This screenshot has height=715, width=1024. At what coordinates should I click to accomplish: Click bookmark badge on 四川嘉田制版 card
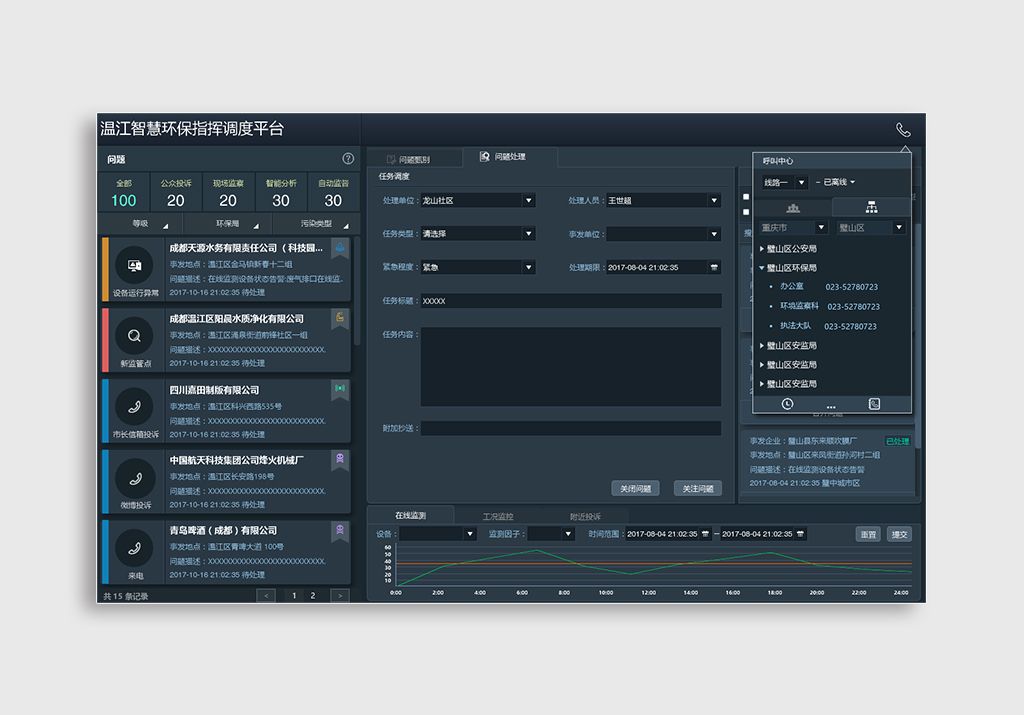tap(340, 390)
